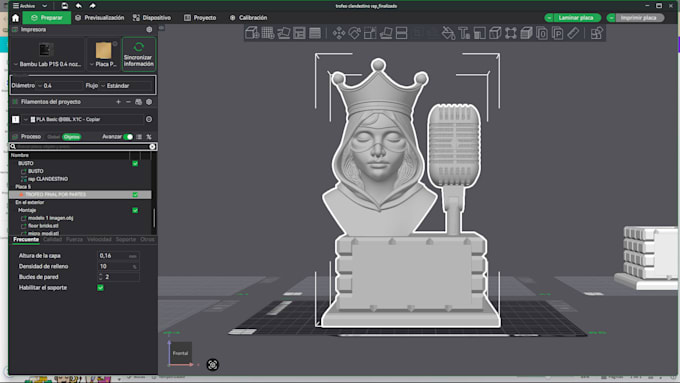Collapse the sidebar with the small panel icon
The height and width of the screenshot is (383, 680).
(161, 28)
